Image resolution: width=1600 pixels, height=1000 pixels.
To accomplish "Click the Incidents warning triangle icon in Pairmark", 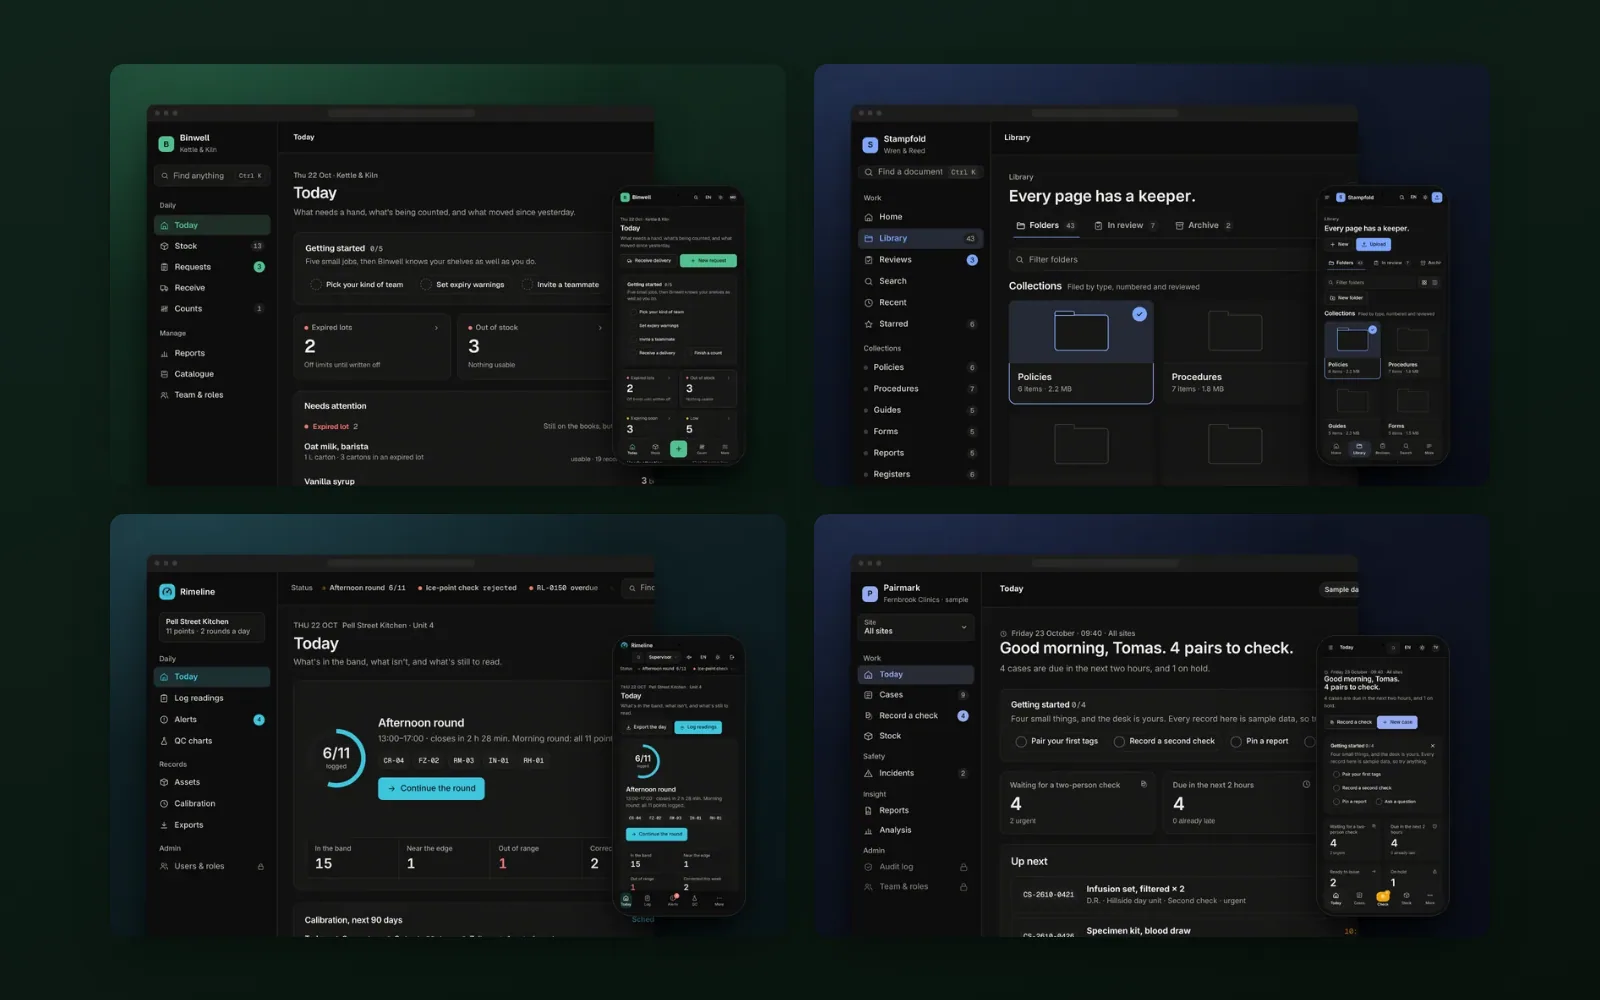I will tap(868, 773).
